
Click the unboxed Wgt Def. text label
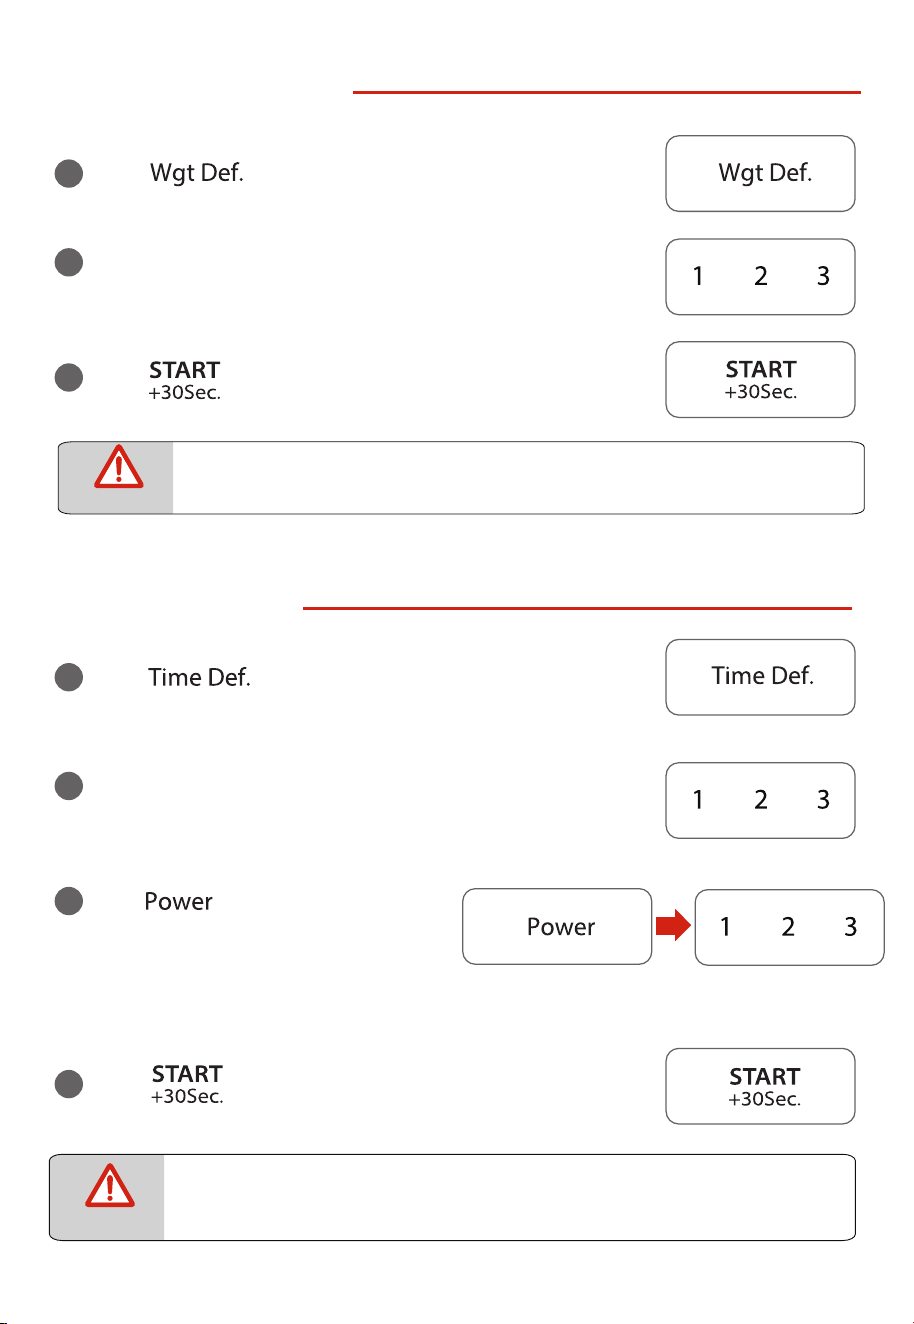tap(197, 174)
